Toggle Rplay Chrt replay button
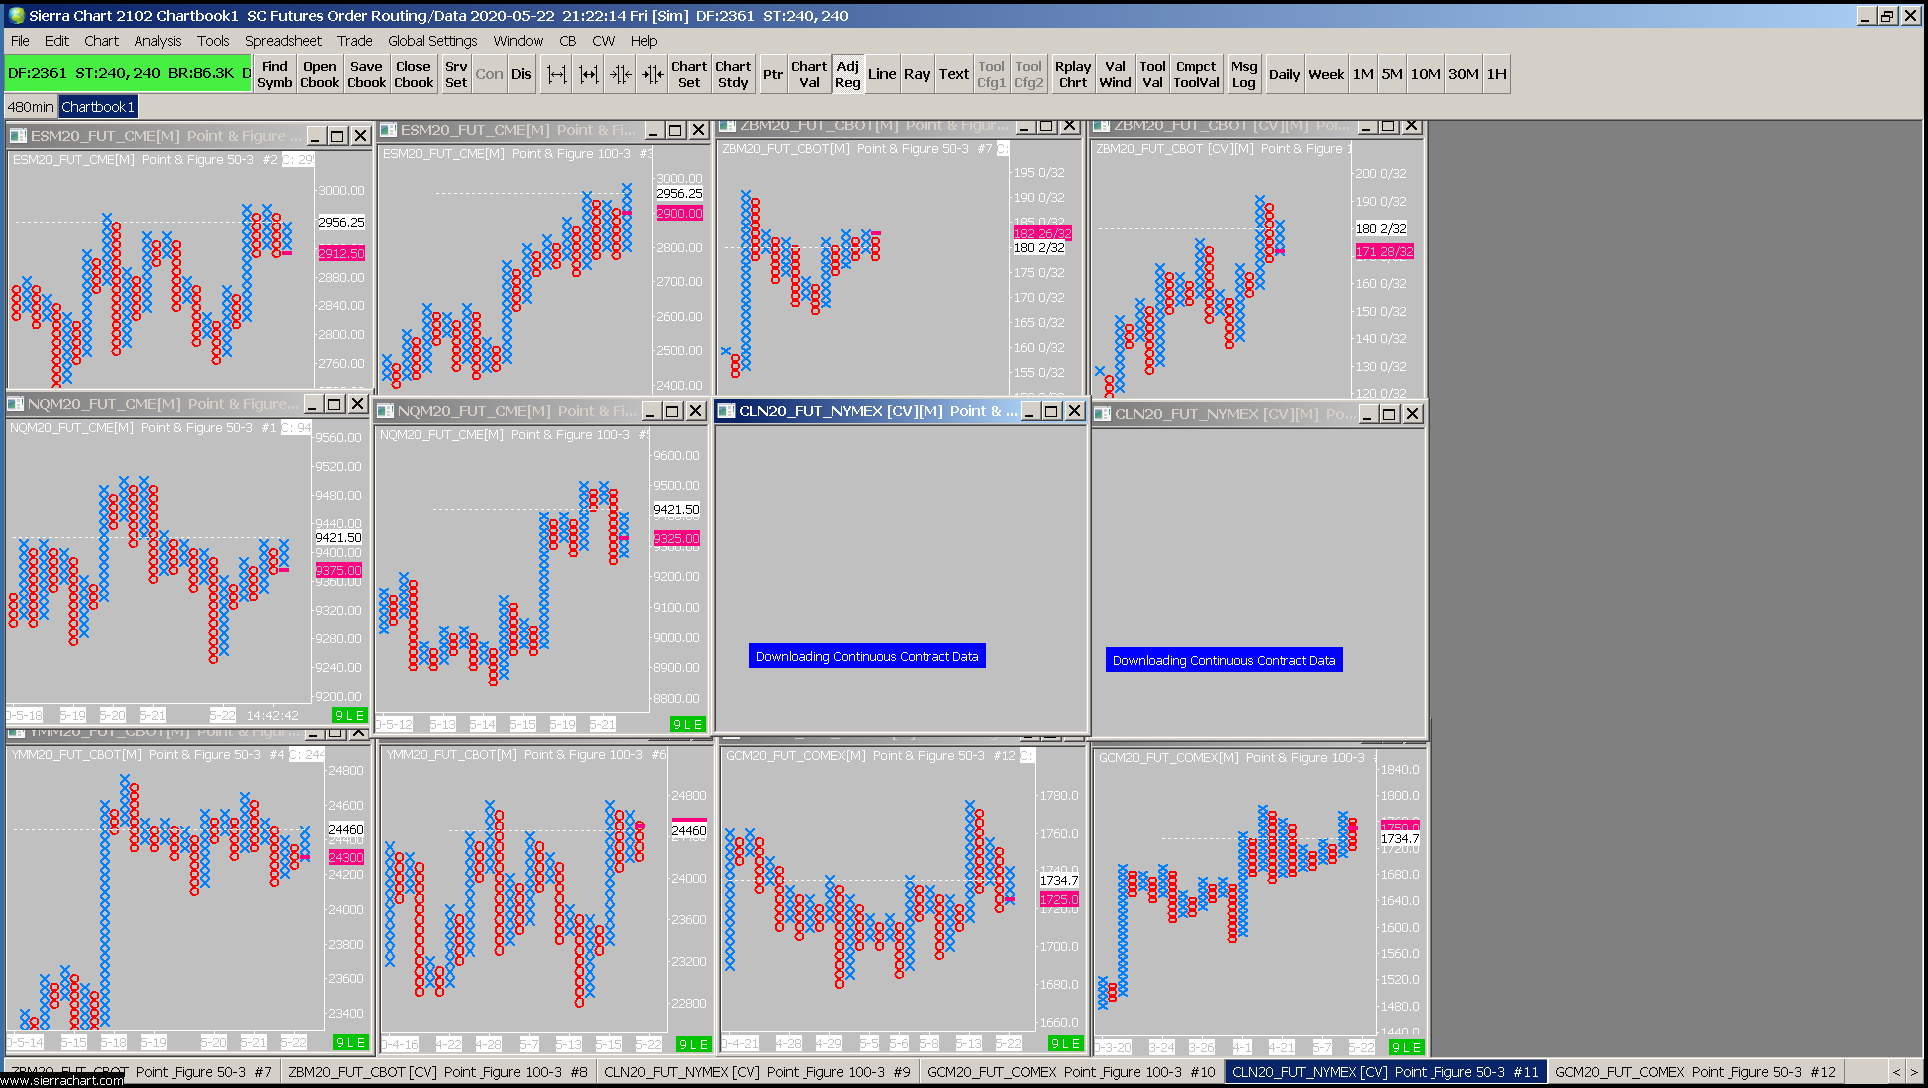Screen dimensions: 1928x1088 click(1072, 74)
